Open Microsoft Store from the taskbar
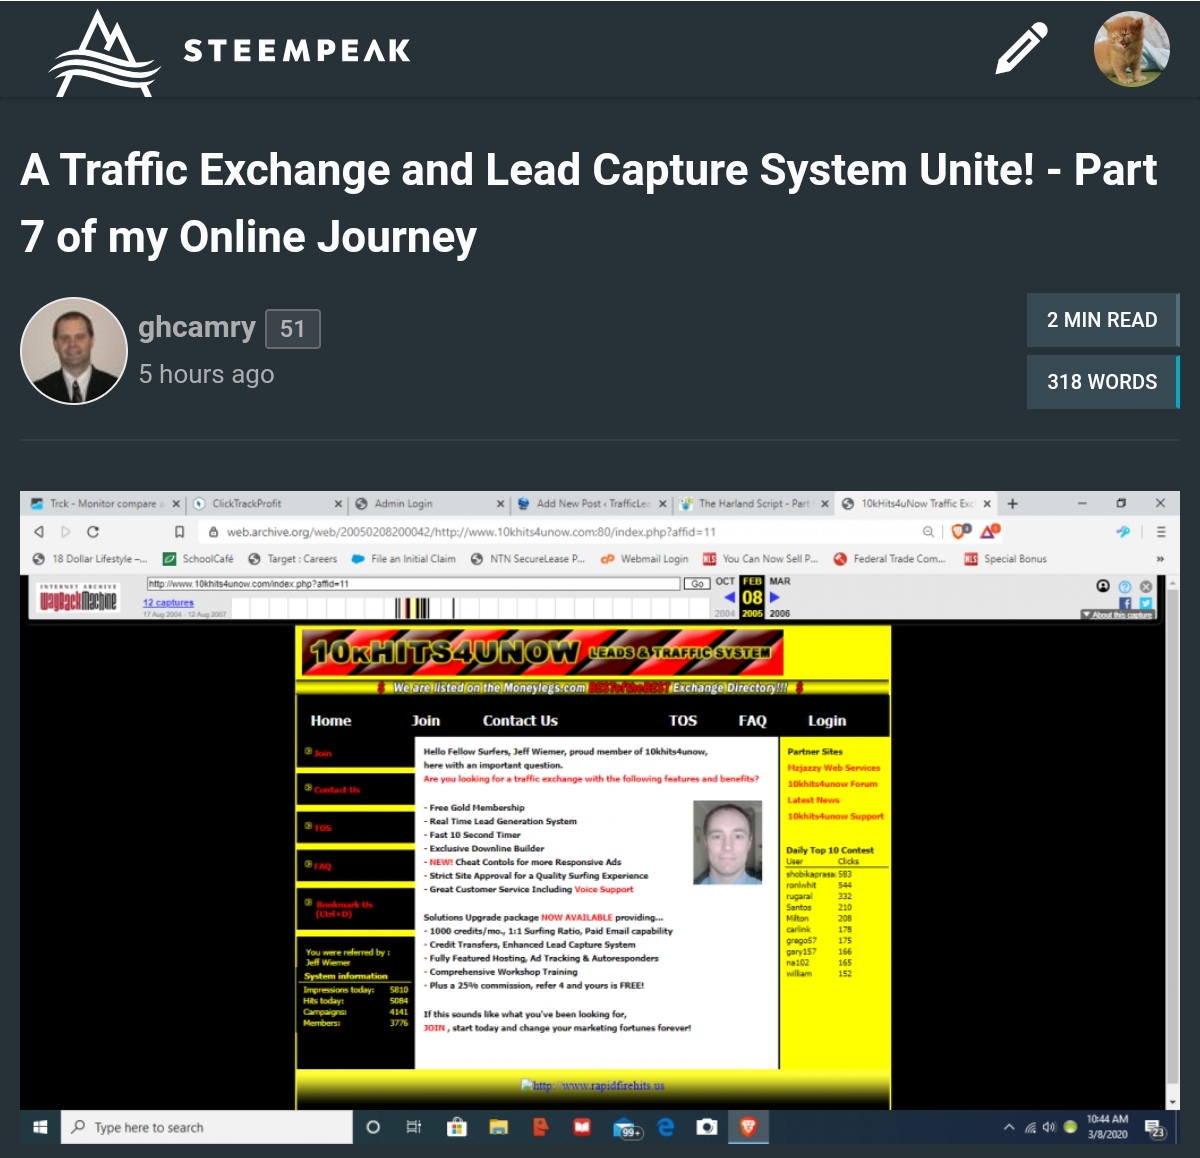 (457, 1127)
